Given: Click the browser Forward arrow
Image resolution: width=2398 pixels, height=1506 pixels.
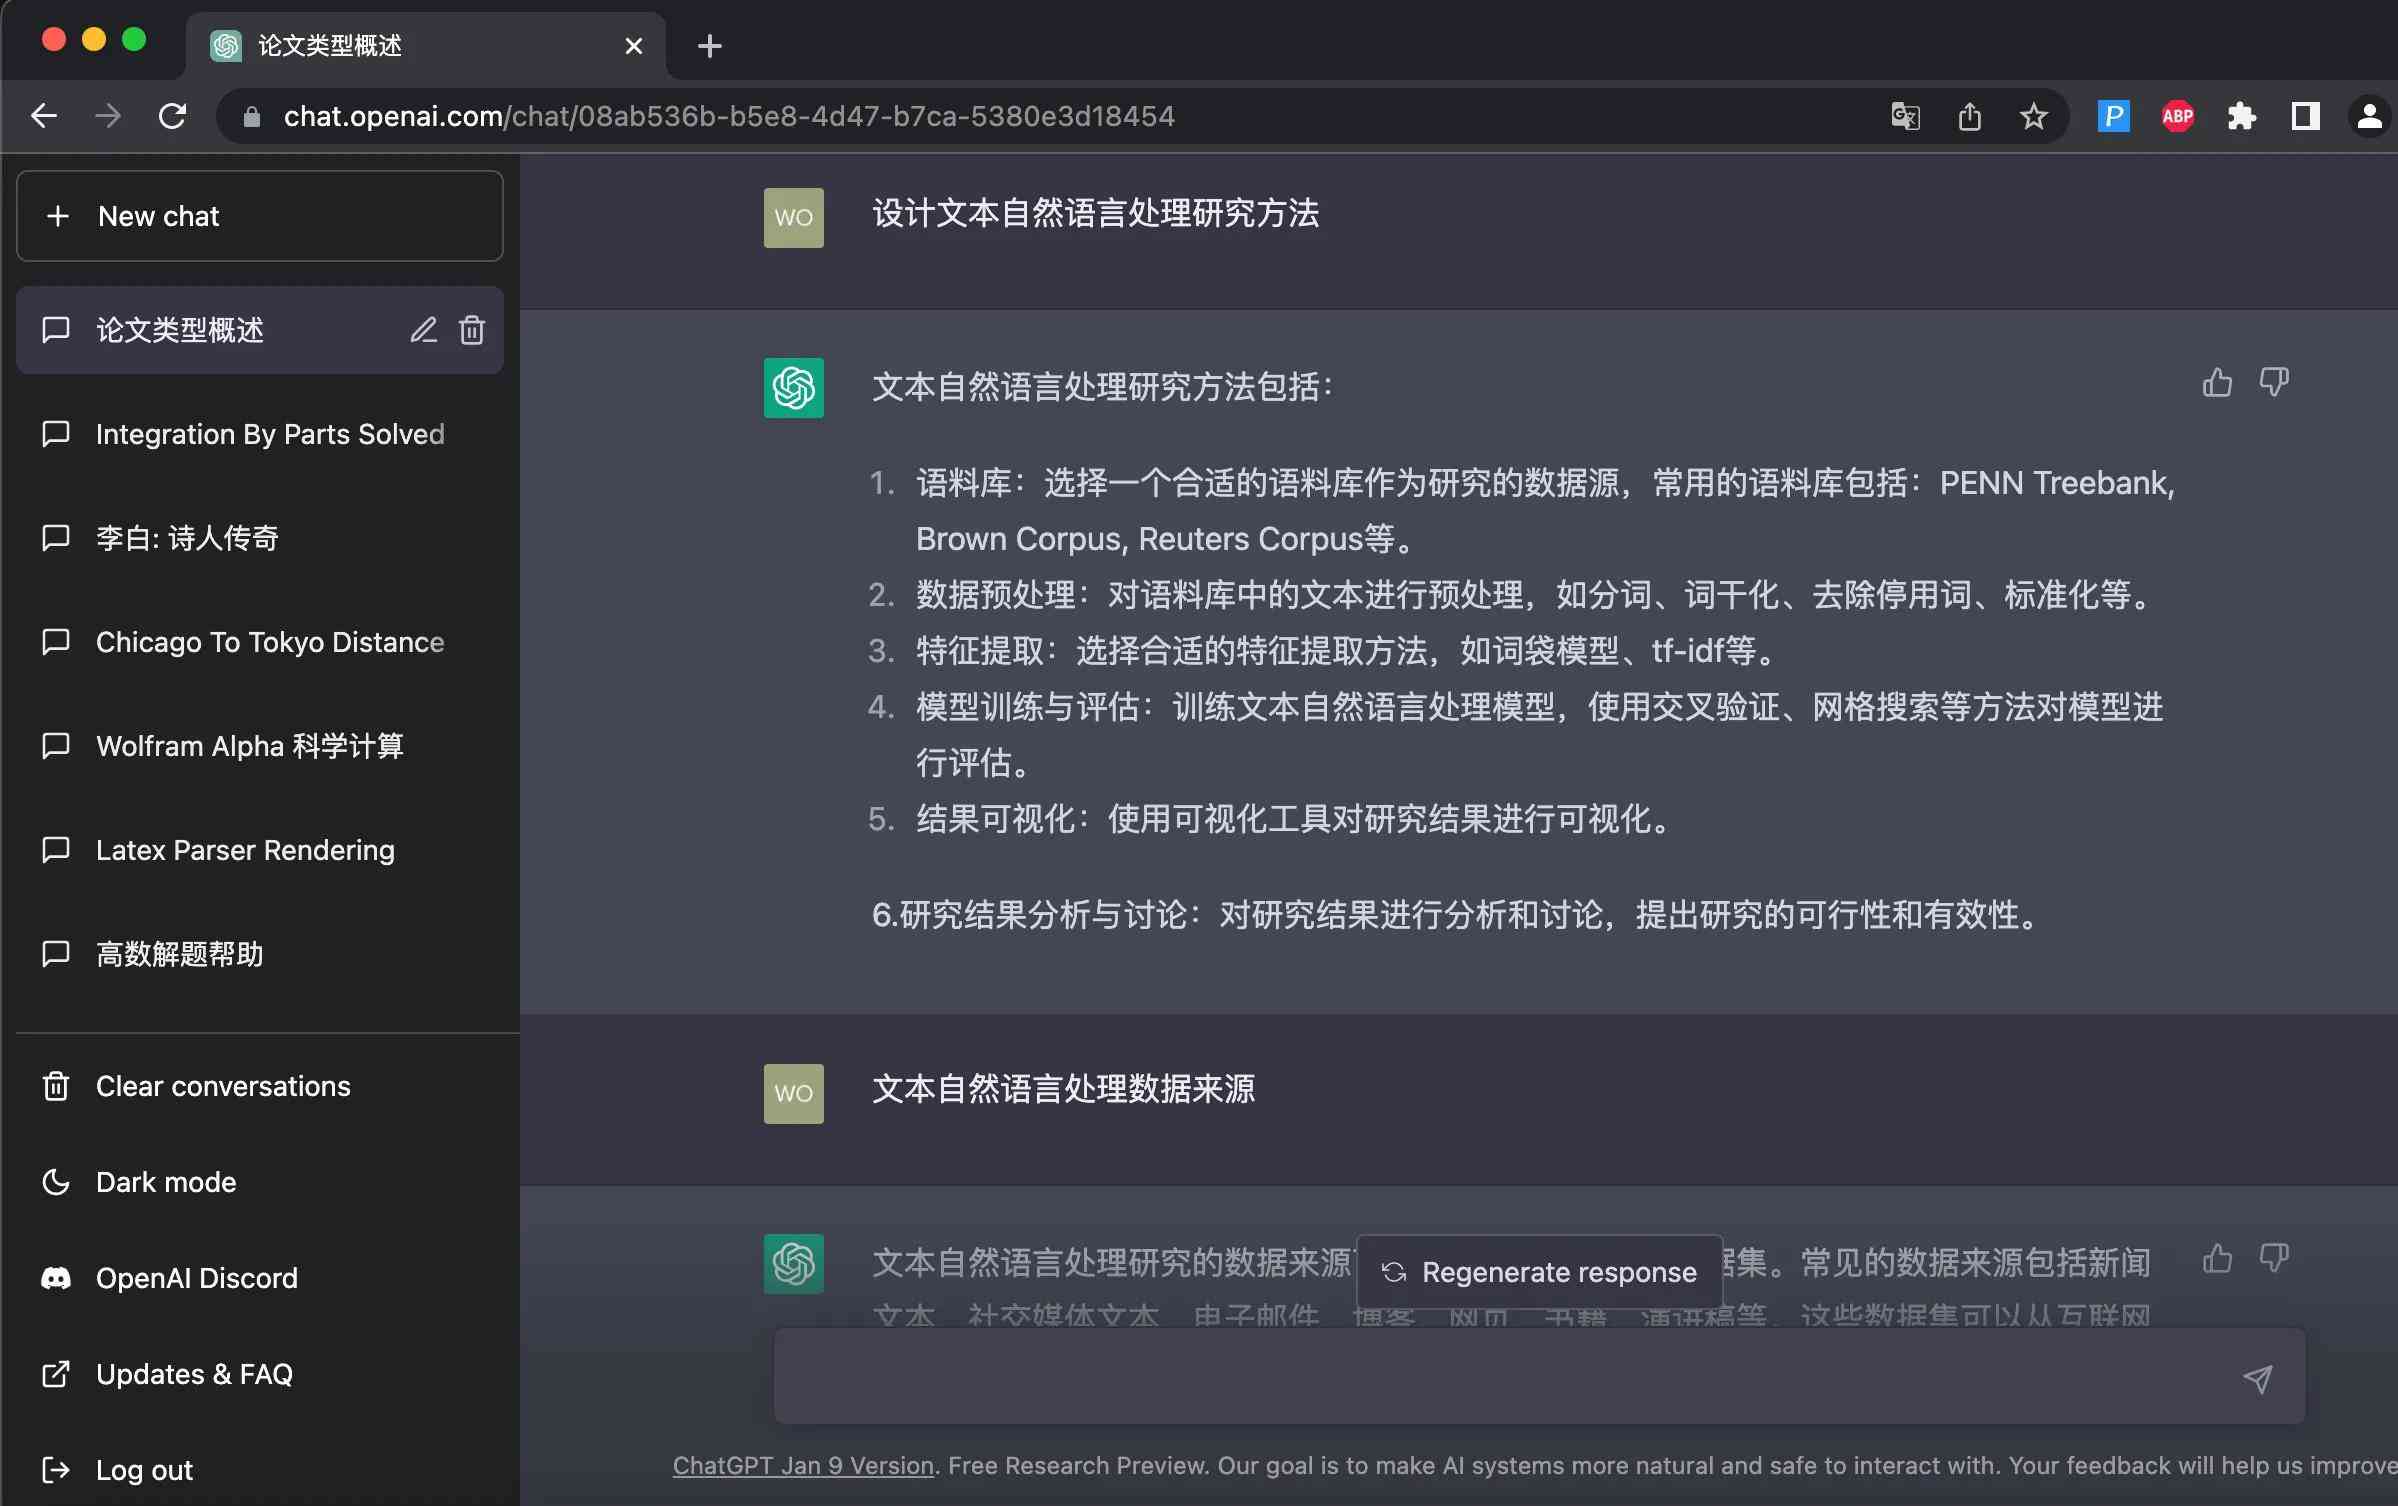Looking at the screenshot, I should [x=108, y=116].
